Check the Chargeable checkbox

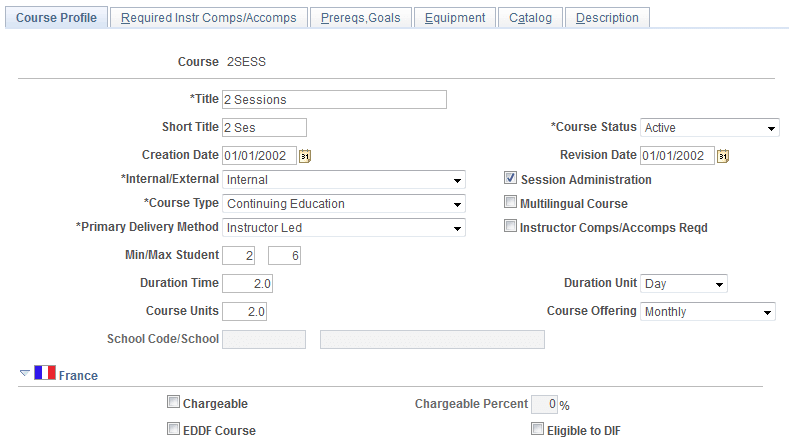[173, 402]
